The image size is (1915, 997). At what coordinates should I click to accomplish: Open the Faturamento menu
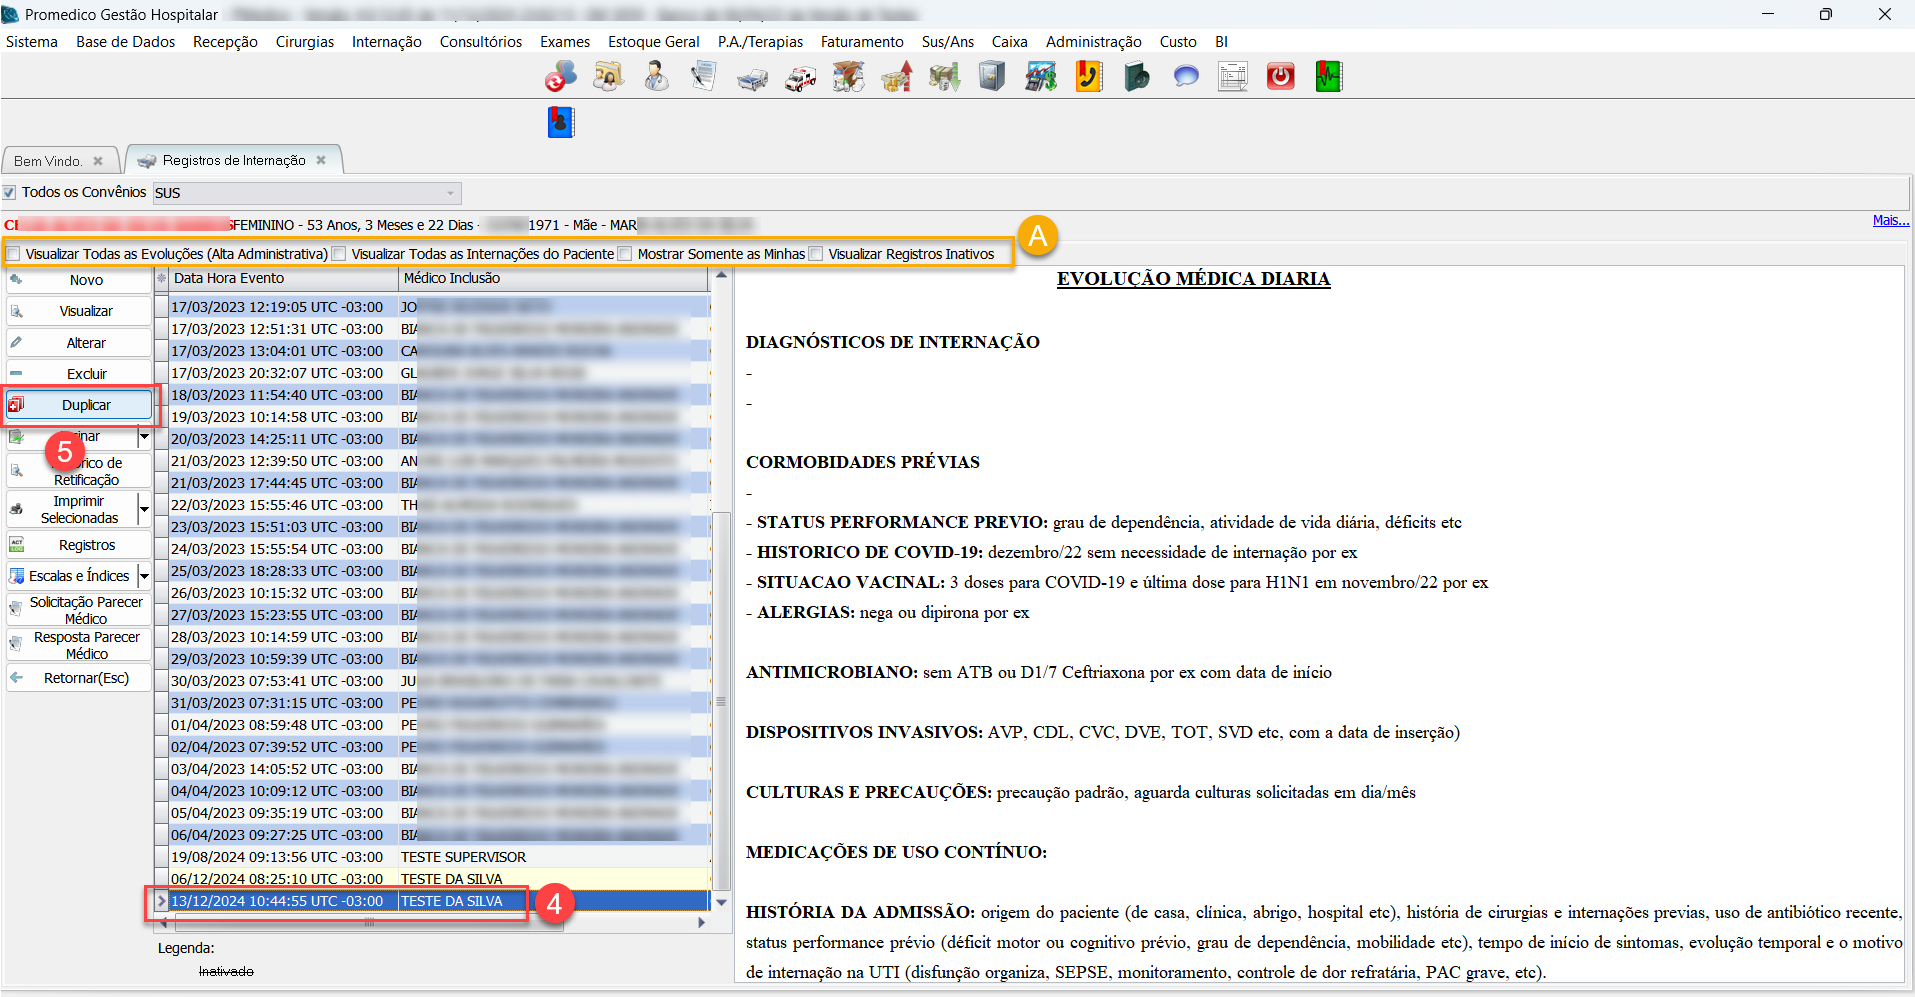861,42
